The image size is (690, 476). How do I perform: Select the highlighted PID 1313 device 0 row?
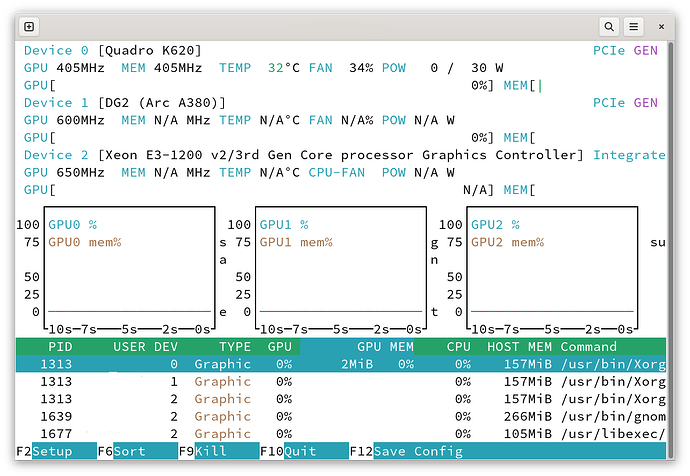(x=341, y=364)
